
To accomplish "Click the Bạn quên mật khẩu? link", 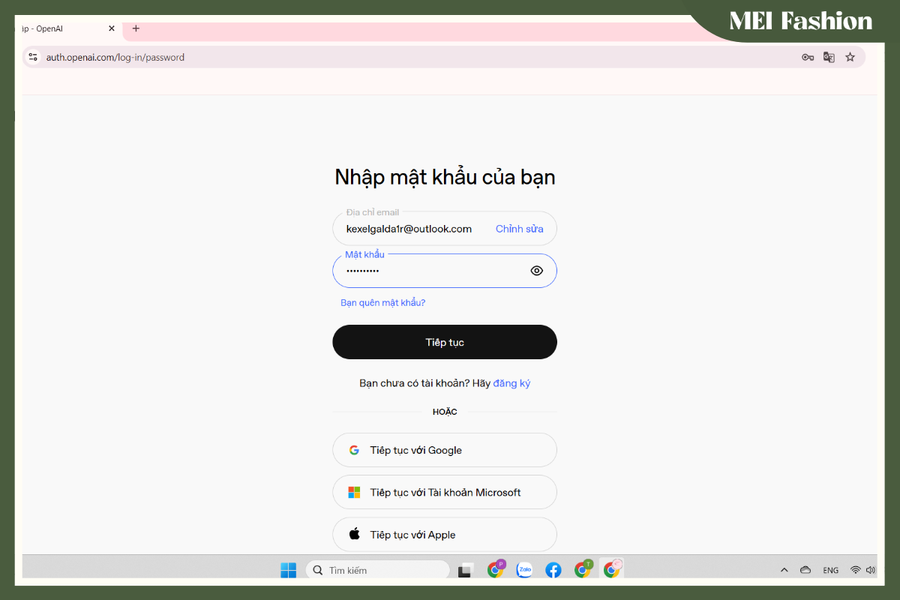I will [x=383, y=303].
